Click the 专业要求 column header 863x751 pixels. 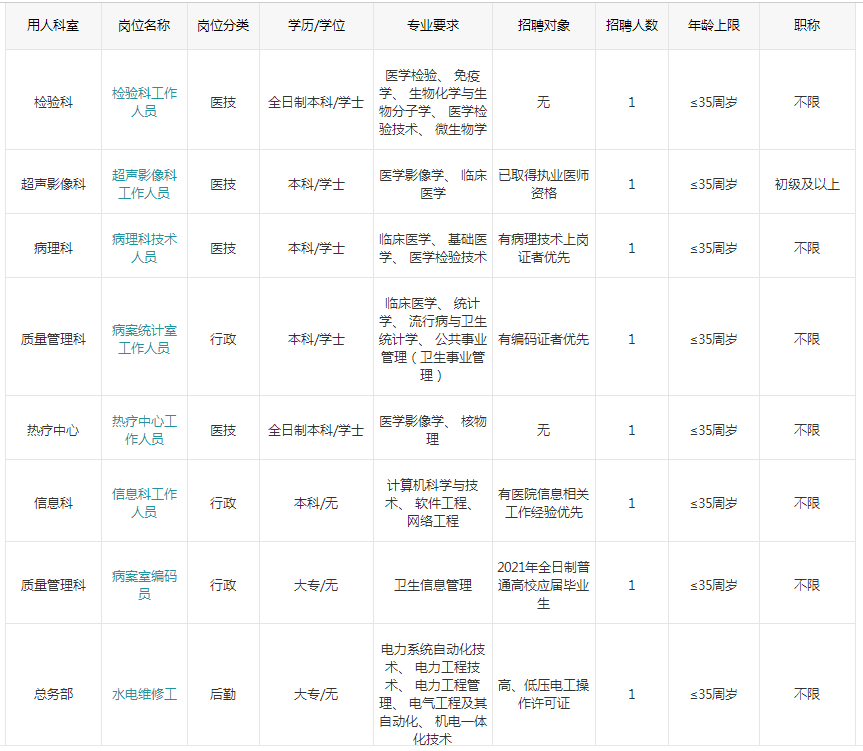(433, 25)
